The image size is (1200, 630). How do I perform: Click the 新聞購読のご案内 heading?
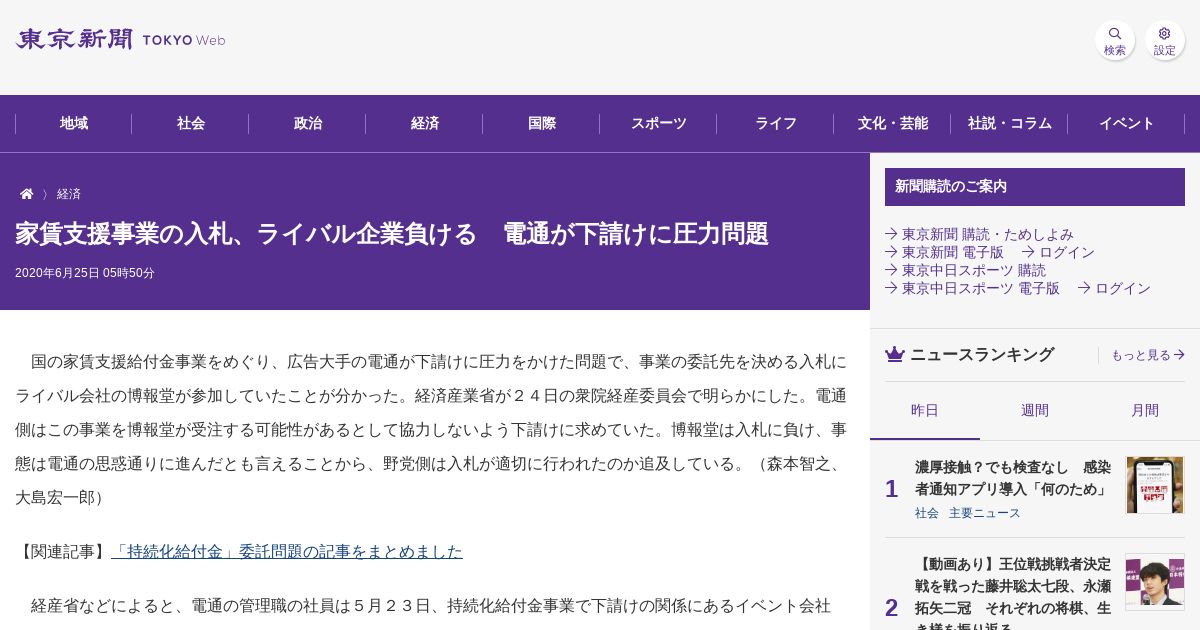pyautogui.click(x=1035, y=187)
